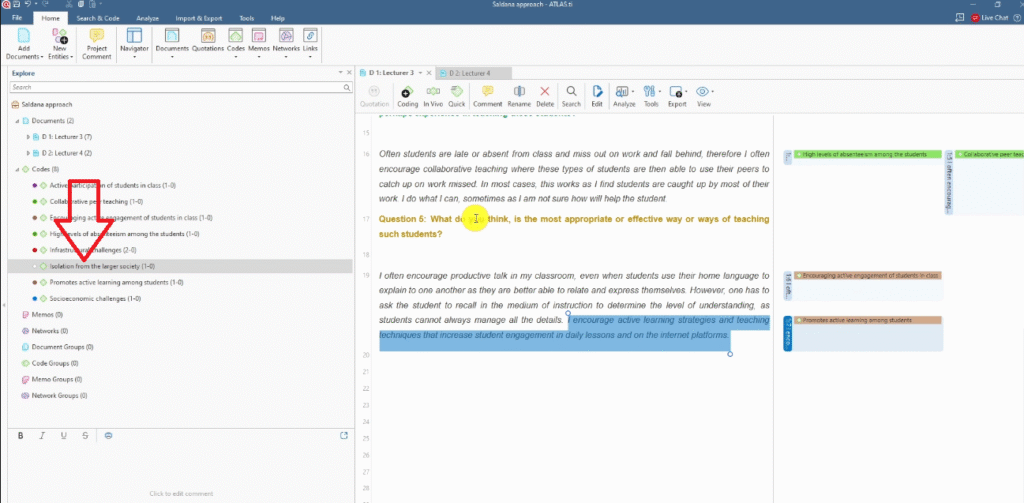Click the Rename icon in document toolbar

519,92
